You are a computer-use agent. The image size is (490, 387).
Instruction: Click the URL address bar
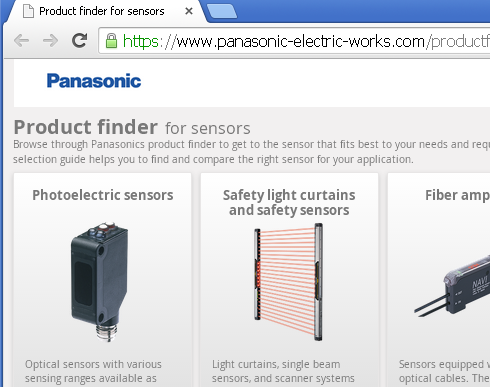[x=295, y=41]
